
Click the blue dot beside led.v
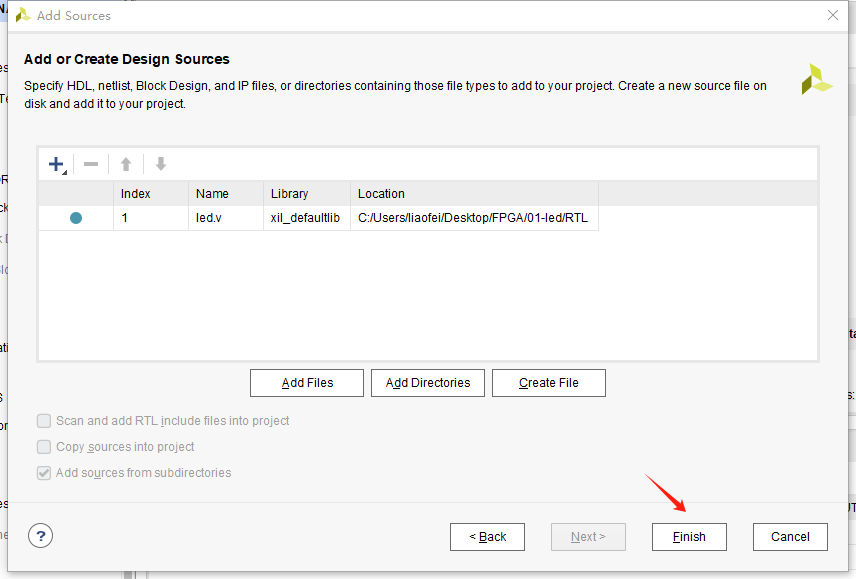[76, 218]
